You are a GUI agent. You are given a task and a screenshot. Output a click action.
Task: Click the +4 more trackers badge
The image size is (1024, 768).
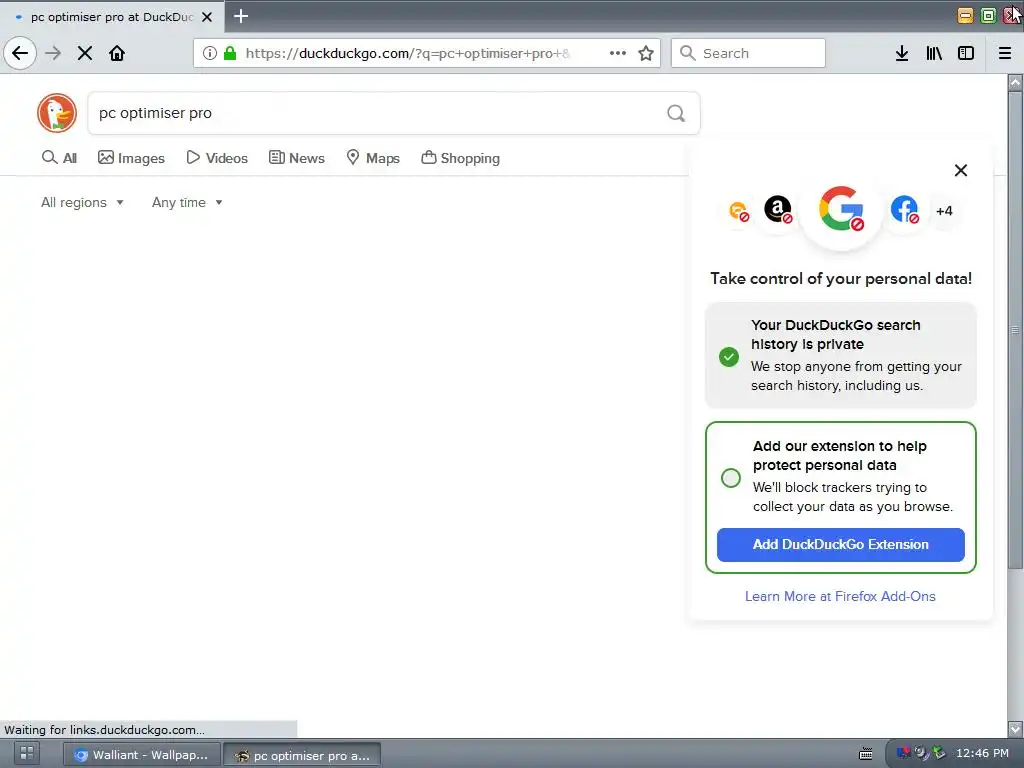(944, 211)
